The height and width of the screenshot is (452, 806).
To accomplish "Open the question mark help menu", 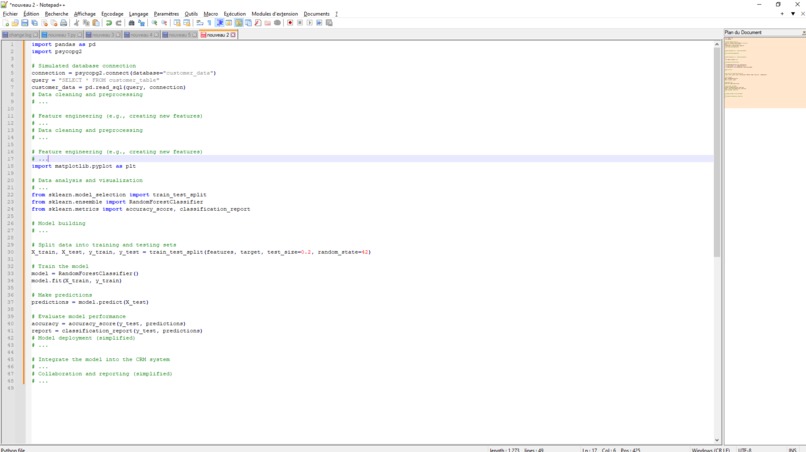I will click(336, 14).
